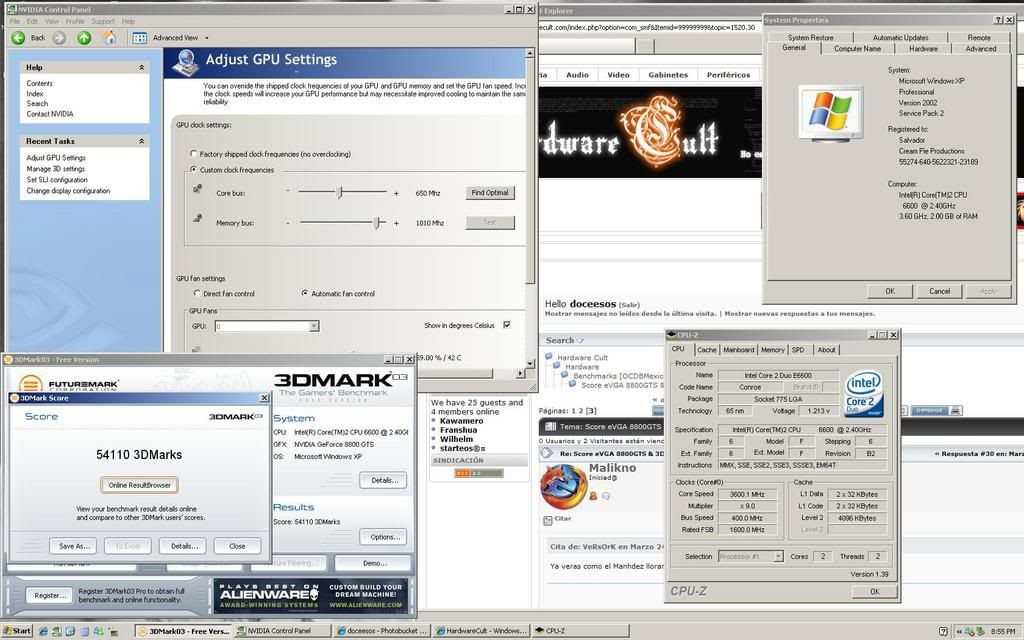1024x640 pixels.
Task: Click the green Up arrow icon
Action: 84,38
